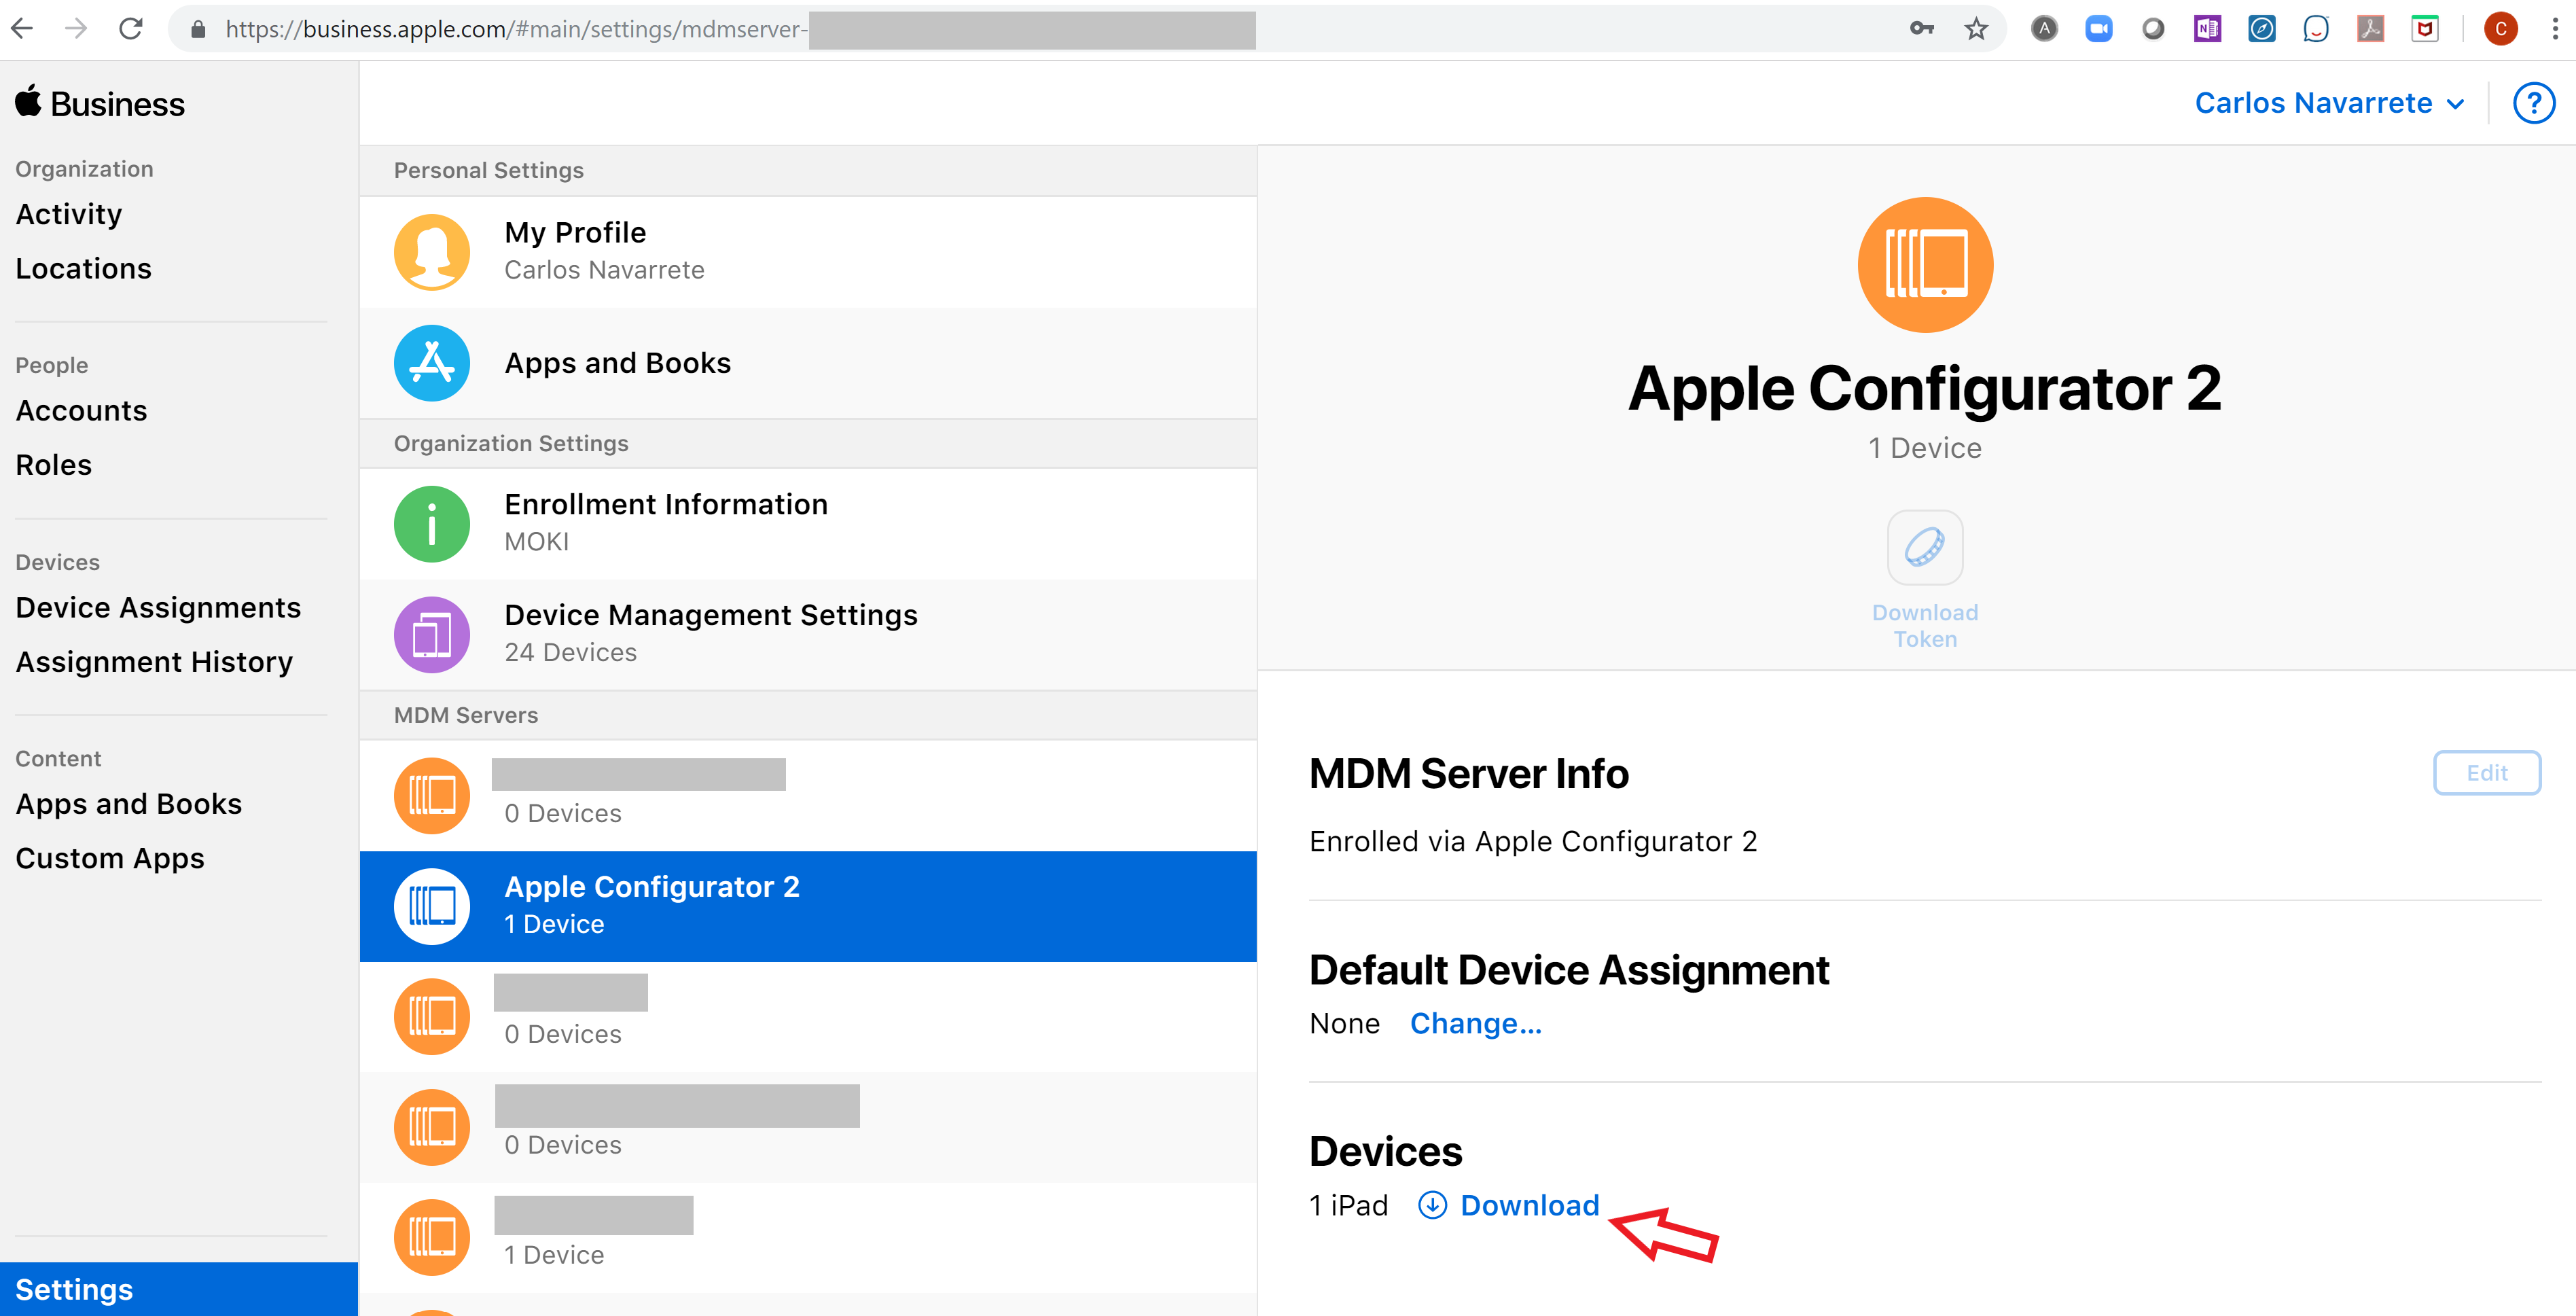This screenshot has height=1316, width=2576.
Task: Click the My Profile avatar icon
Action: click(431, 252)
